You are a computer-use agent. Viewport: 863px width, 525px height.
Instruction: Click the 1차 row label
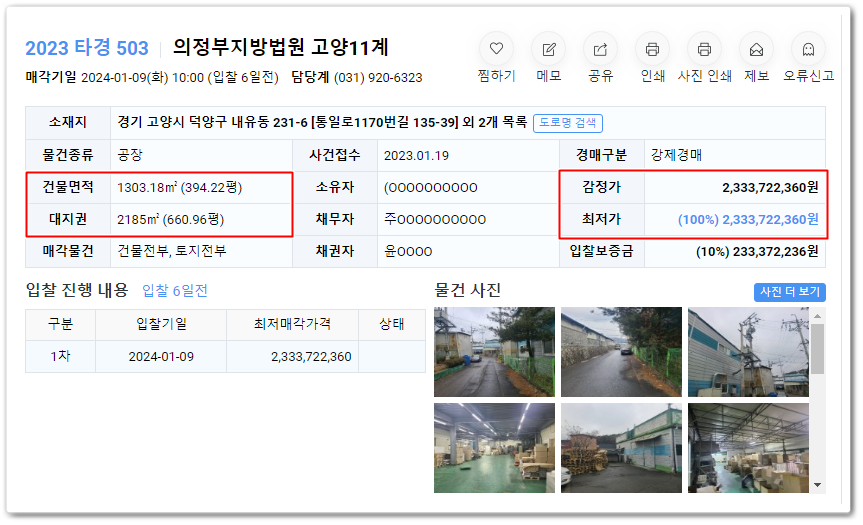tap(61, 356)
